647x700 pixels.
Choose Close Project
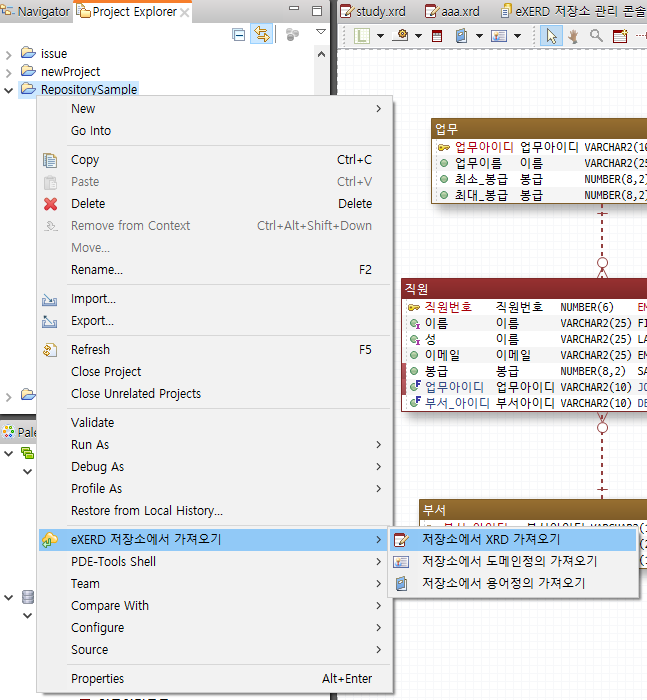click(x=215, y=371)
